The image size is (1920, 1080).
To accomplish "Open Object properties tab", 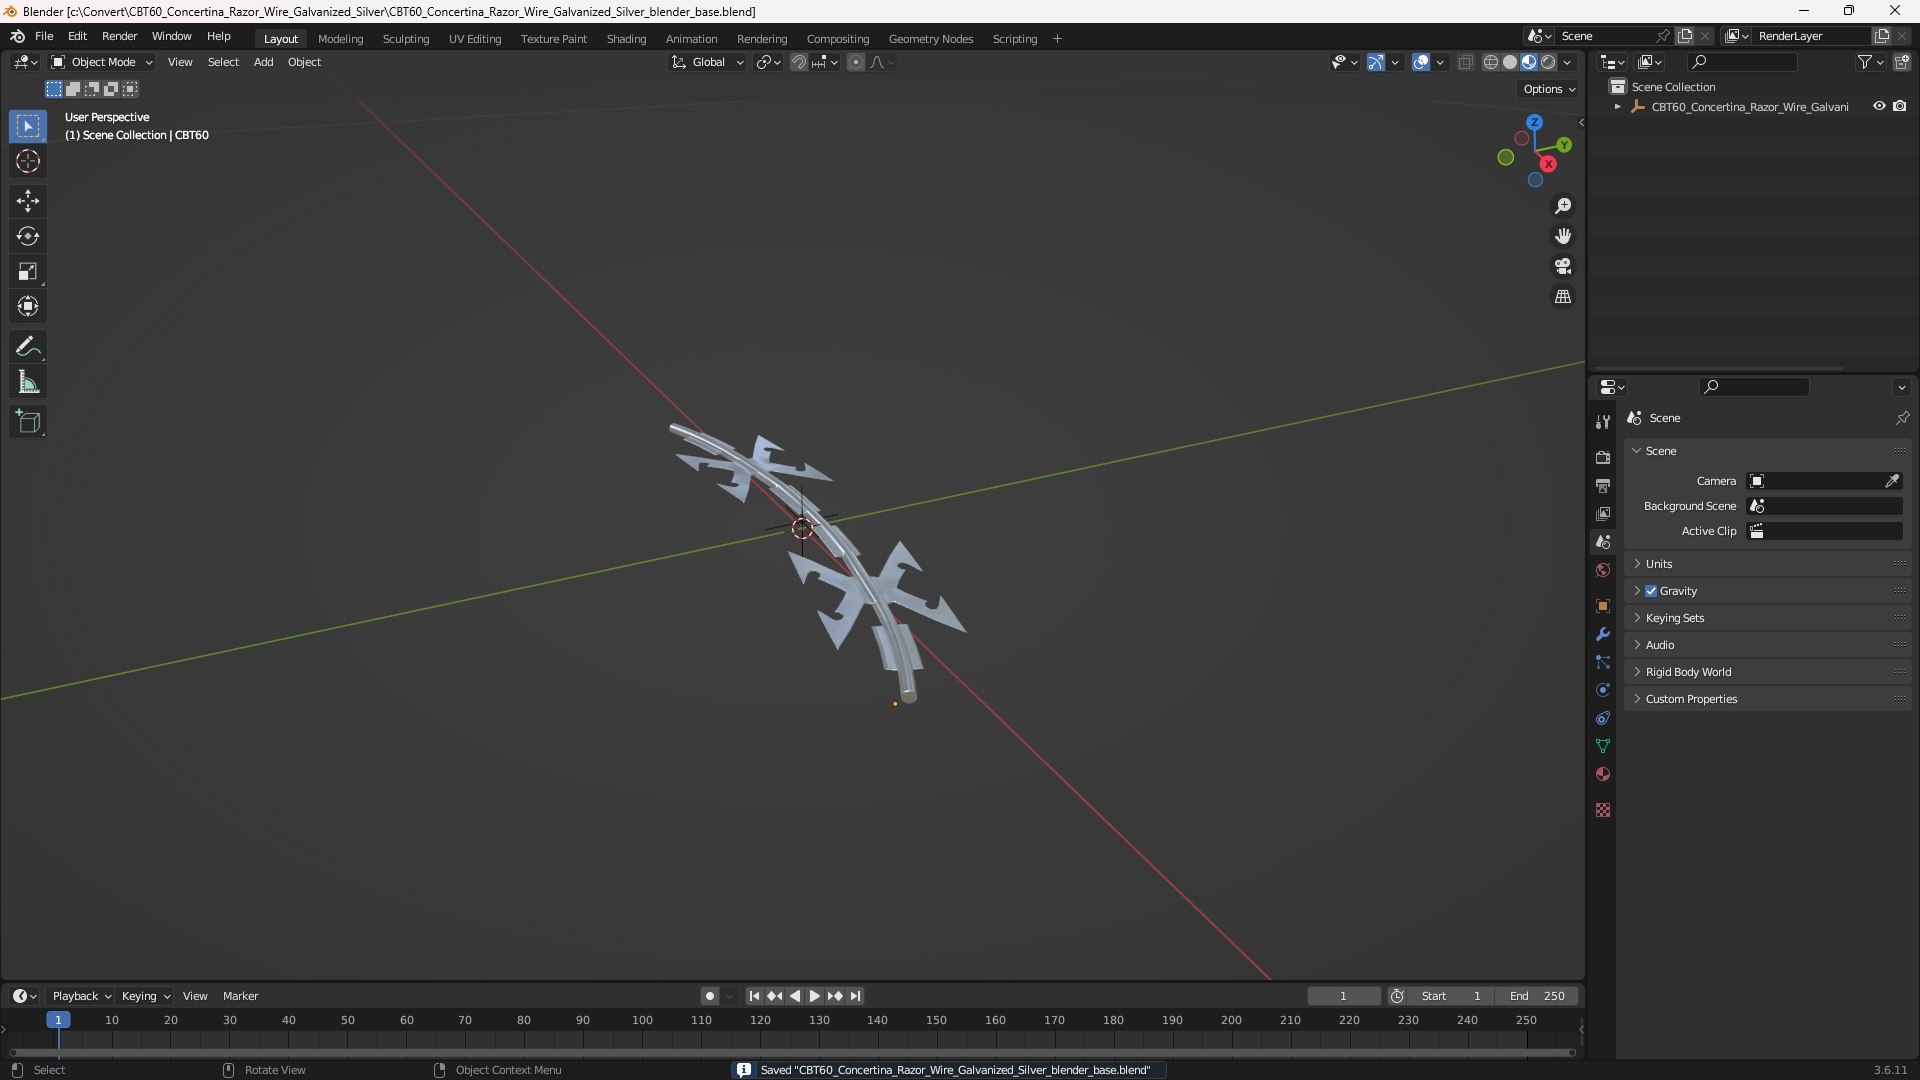I will pos(1603,606).
